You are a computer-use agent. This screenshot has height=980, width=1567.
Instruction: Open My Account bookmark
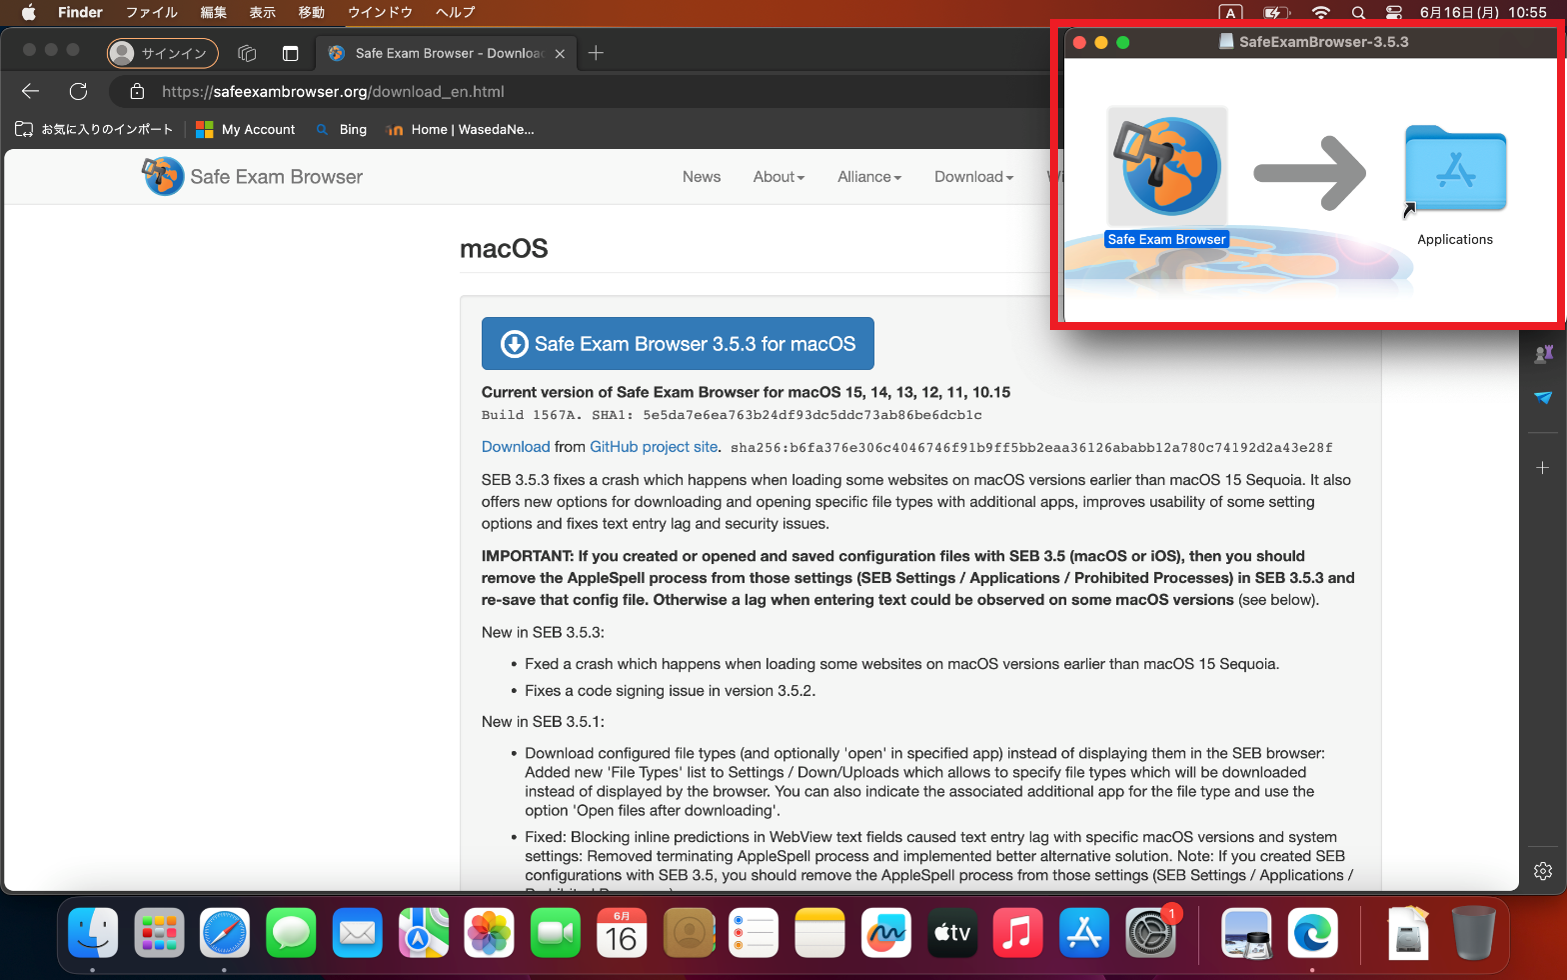click(x=246, y=129)
